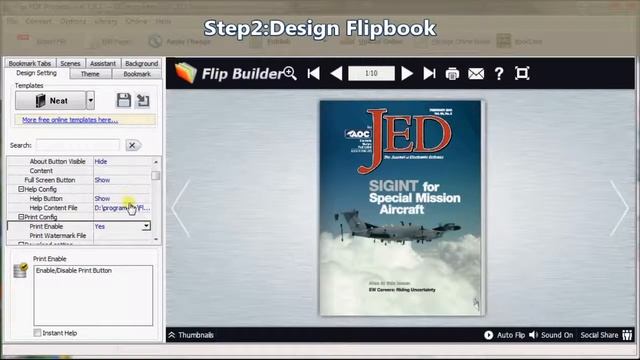Screen dimensions: 640x360
Task: Select About Button Visible row
Action: point(79,162)
